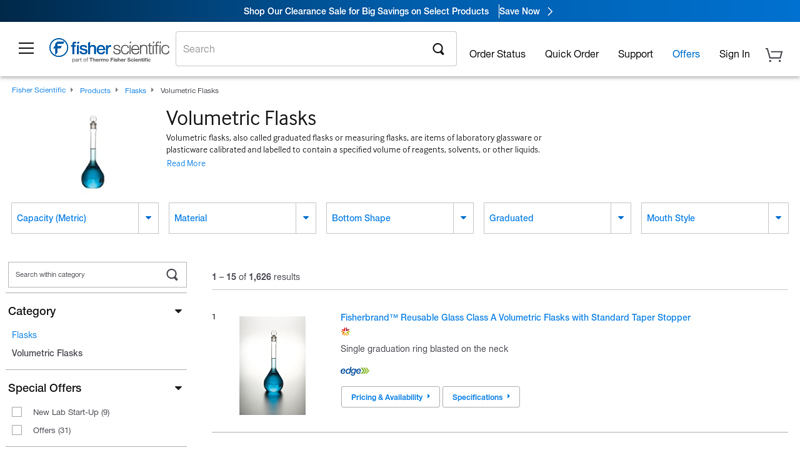
Task: Go to Order Status
Action: click(497, 54)
